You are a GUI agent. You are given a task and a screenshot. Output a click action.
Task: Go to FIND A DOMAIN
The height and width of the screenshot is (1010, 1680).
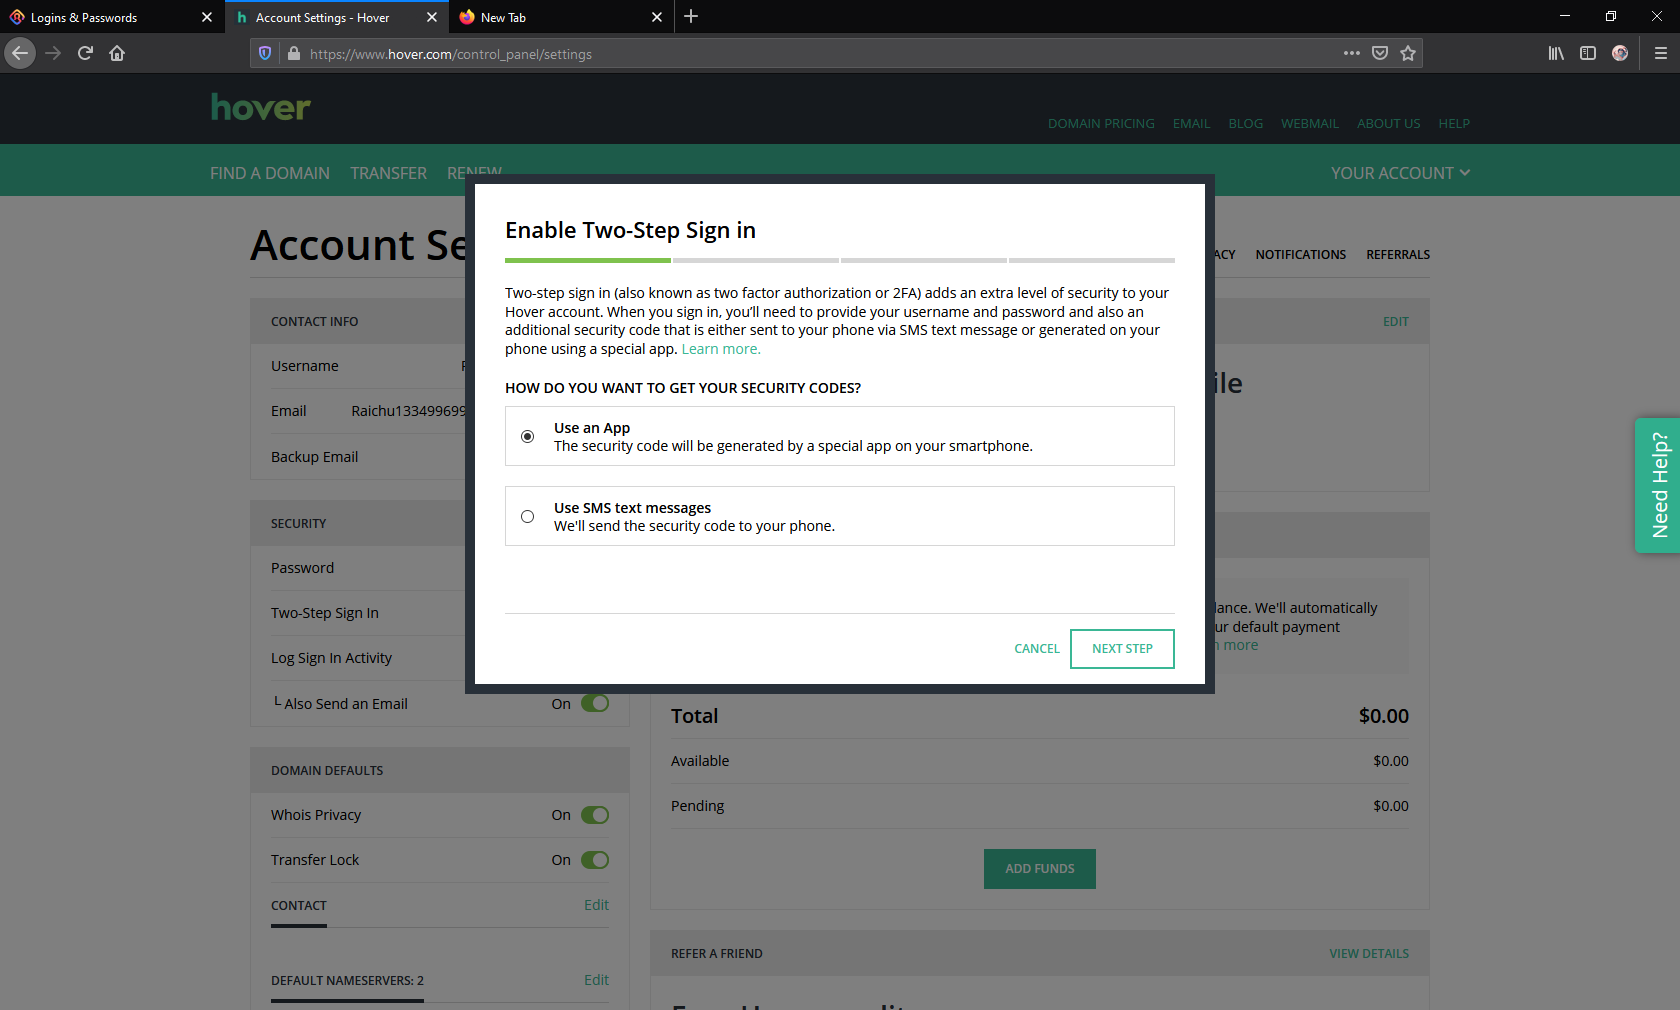pos(270,173)
